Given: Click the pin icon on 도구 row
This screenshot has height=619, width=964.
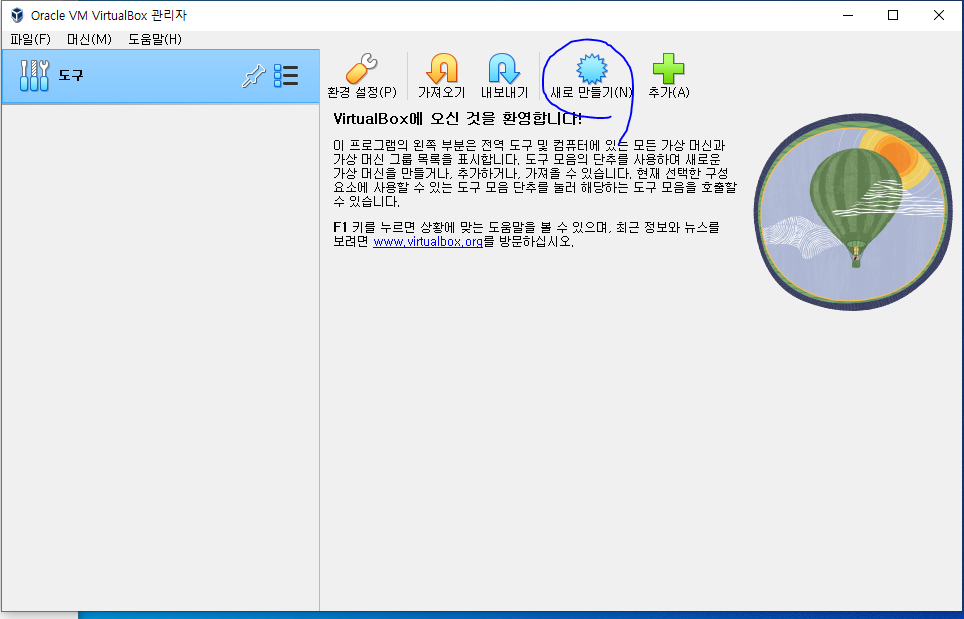Looking at the screenshot, I should click(x=253, y=76).
